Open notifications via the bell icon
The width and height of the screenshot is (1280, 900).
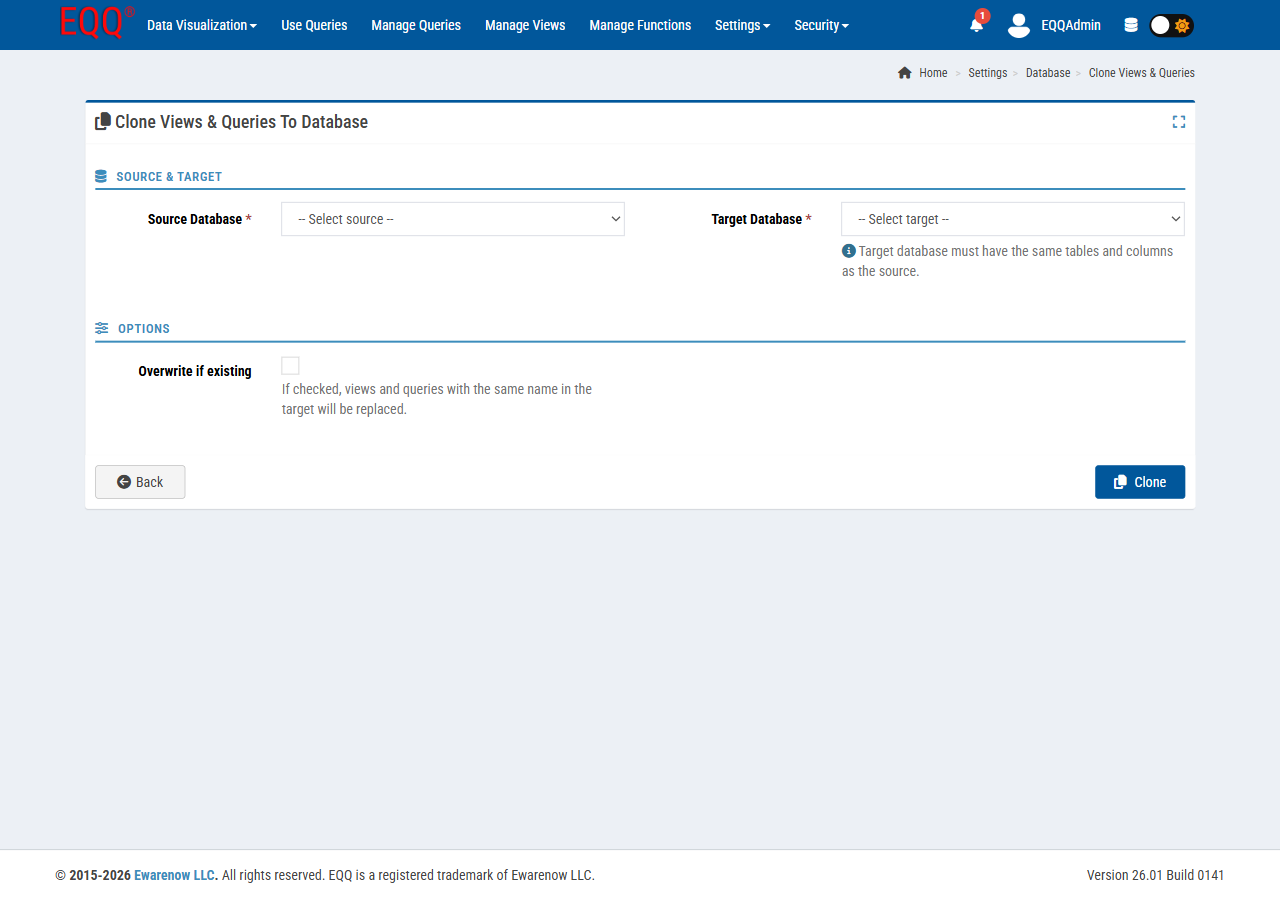coord(976,27)
